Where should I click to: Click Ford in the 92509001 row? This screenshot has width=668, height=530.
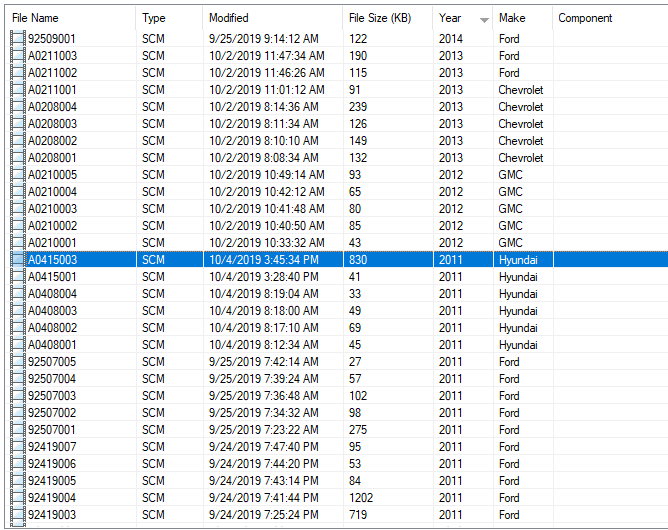click(x=509, y=39)
